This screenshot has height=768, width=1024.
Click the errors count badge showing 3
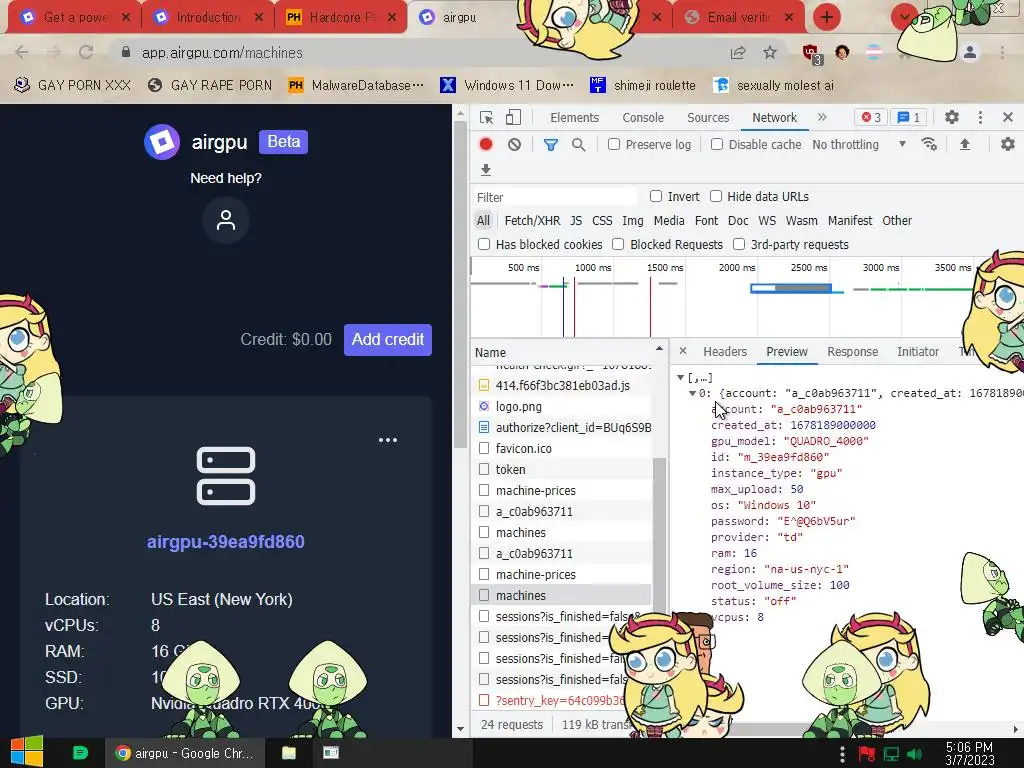point(871,118)
